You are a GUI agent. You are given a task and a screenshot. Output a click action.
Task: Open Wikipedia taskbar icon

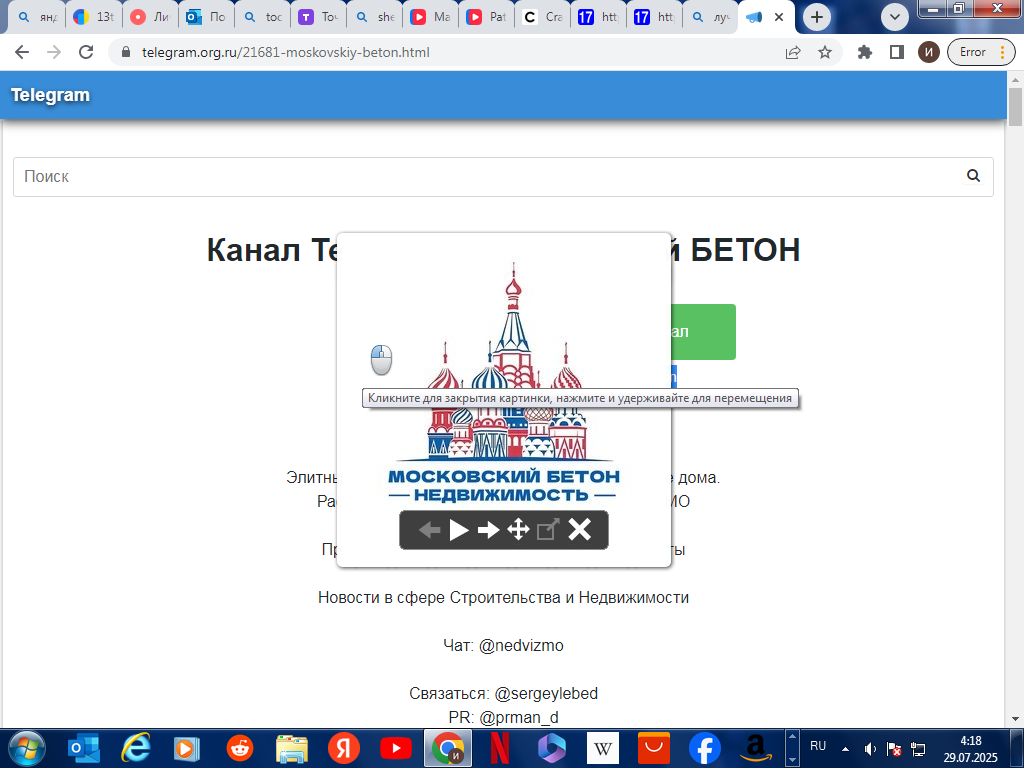603,748
